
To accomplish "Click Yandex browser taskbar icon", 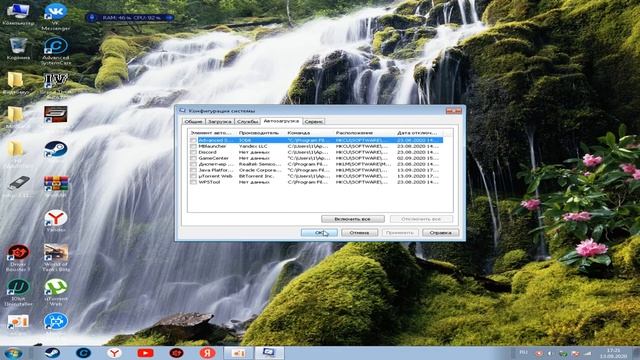I will pos(114,353).
